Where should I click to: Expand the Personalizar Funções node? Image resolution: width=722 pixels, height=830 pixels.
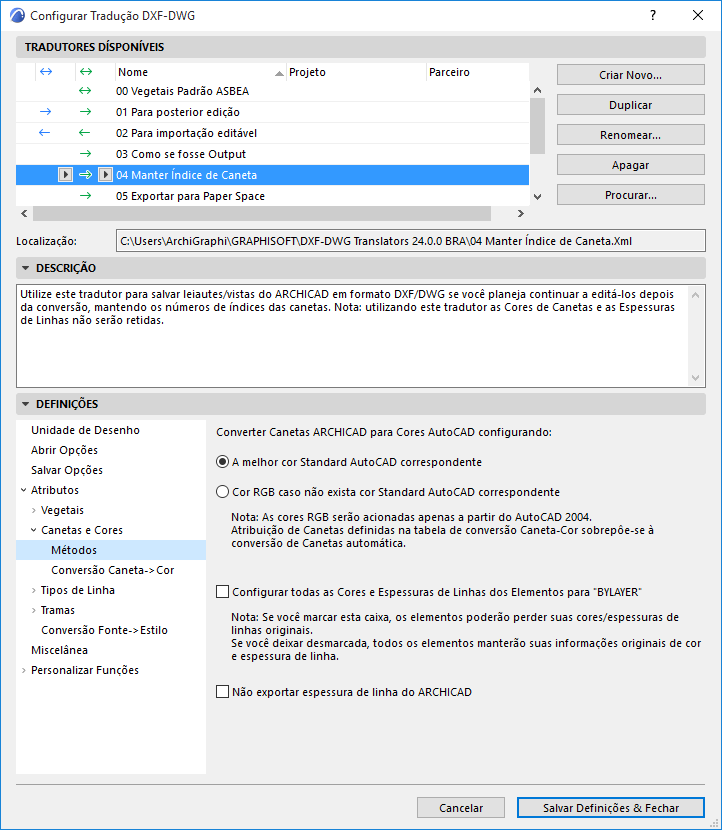point(24,670)
